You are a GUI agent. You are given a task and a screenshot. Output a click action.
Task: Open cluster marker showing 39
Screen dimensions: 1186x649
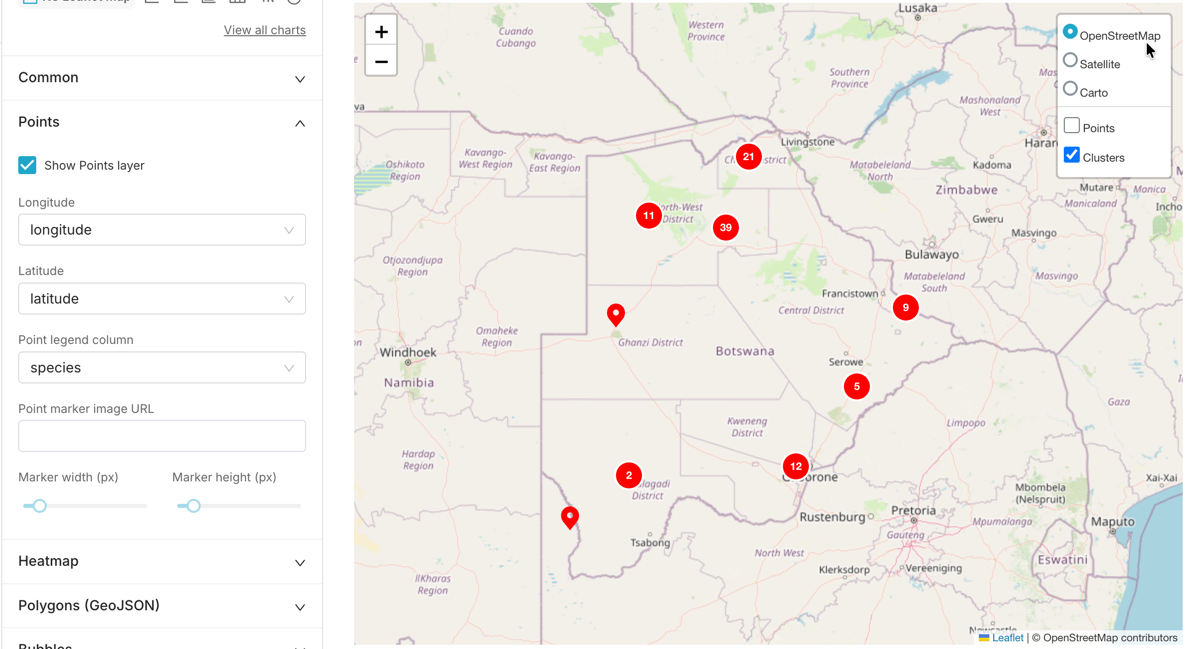725,227
